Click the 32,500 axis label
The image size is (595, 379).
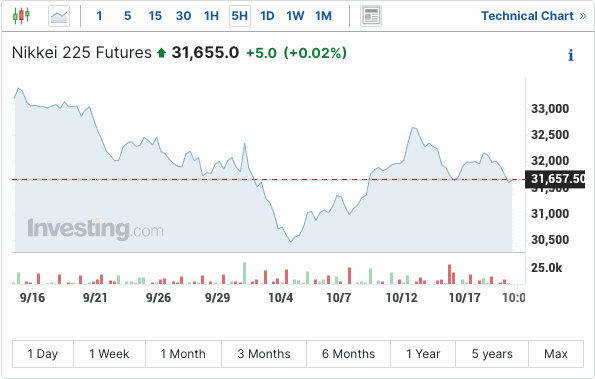(550, 135)
